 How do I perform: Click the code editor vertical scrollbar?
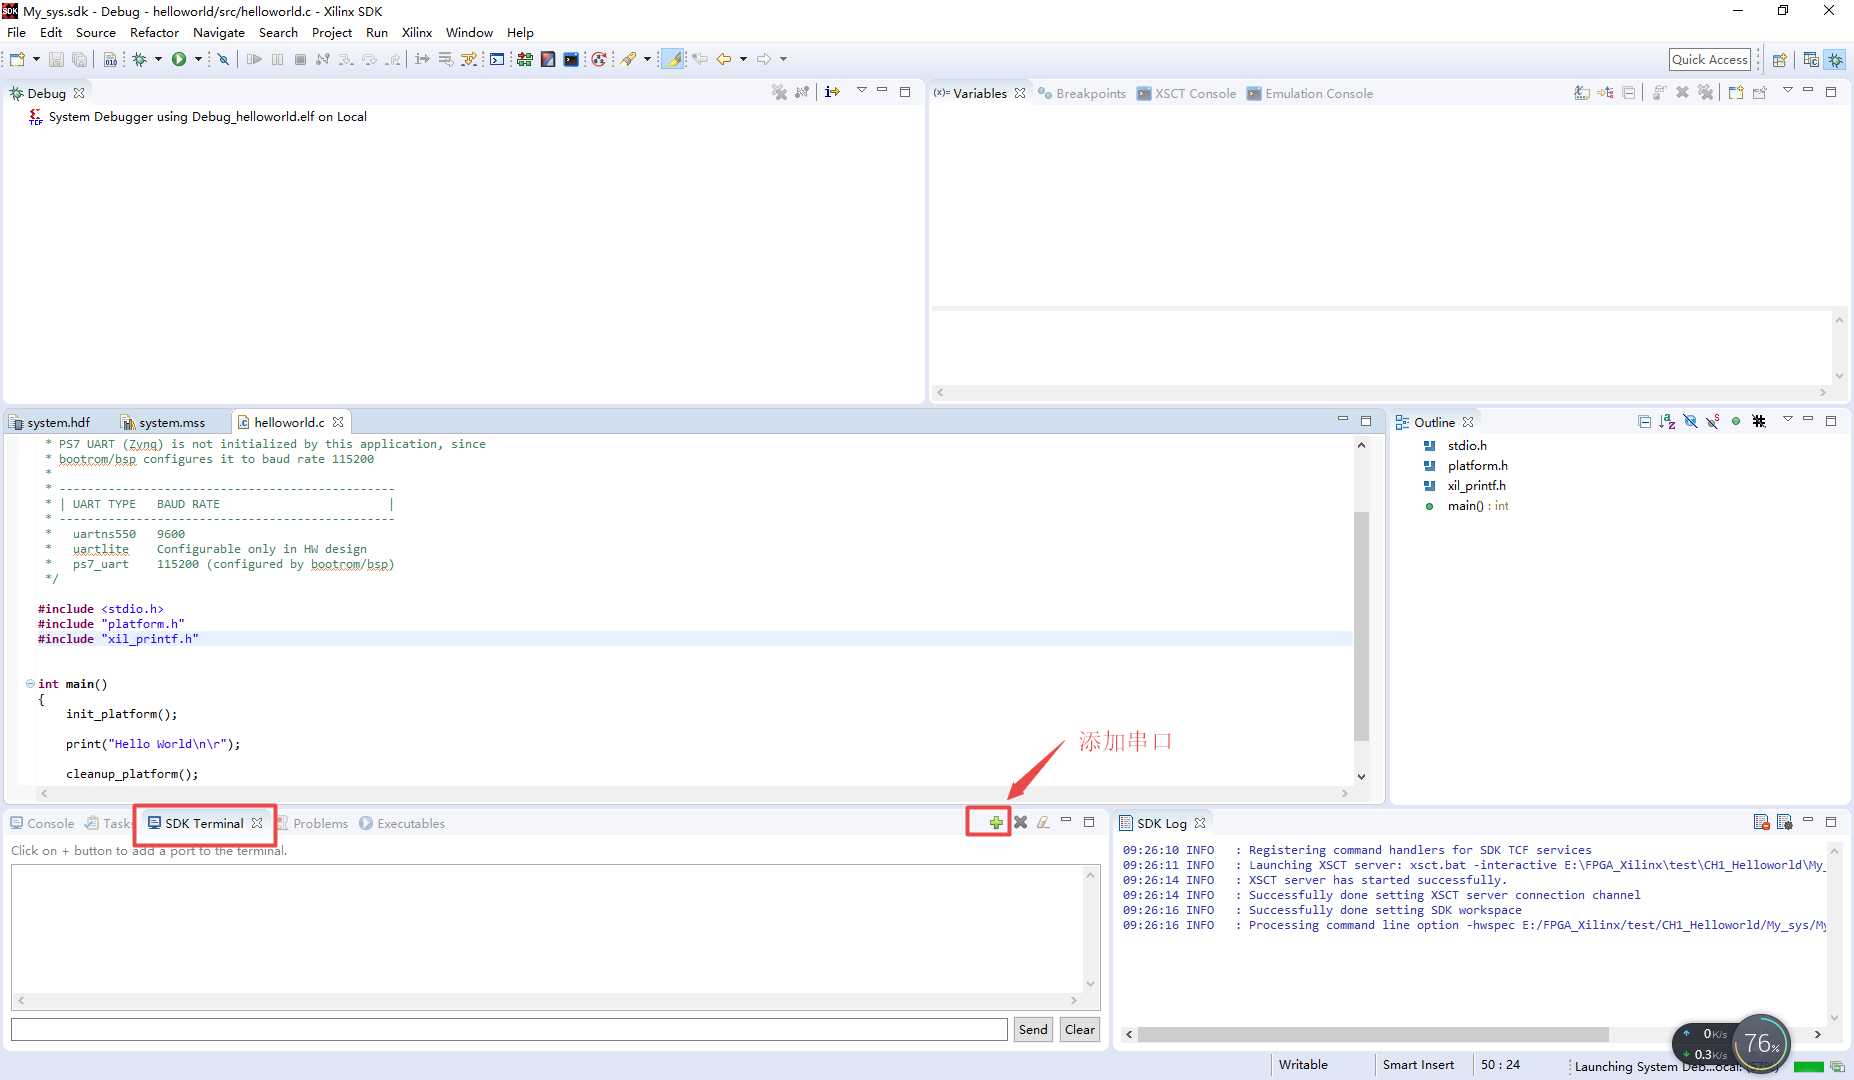click(1361, 626)
